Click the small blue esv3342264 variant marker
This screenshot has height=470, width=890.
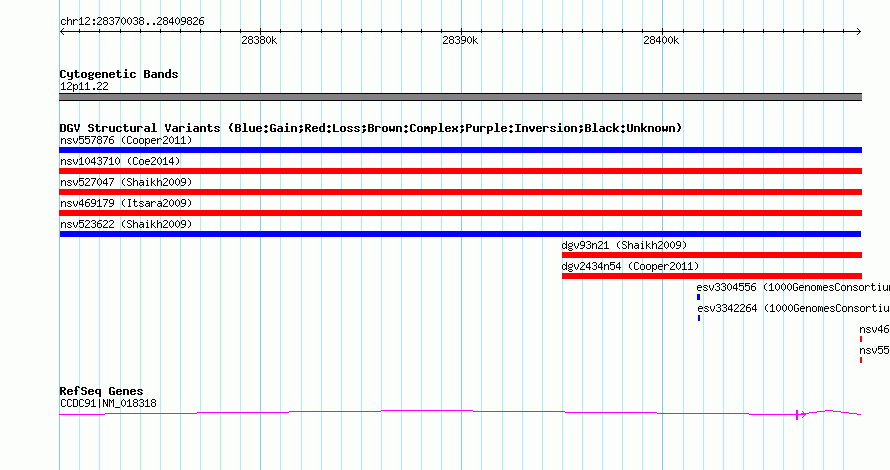coord(699,318)
